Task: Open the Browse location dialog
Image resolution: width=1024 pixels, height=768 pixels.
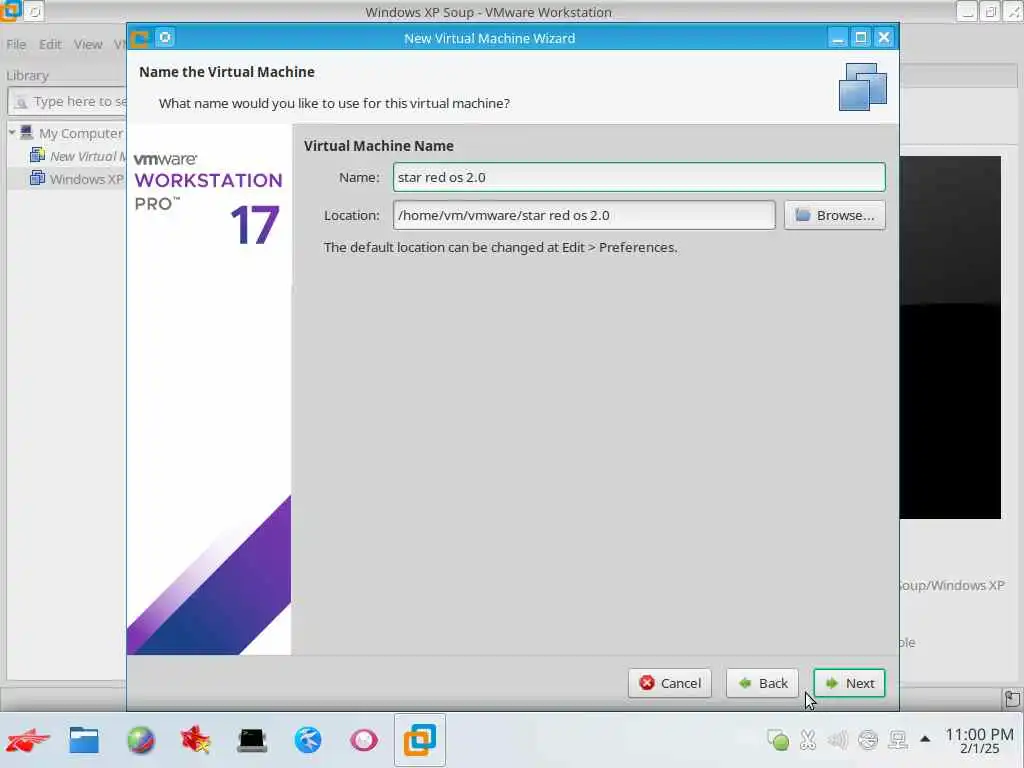Action: 835,215
